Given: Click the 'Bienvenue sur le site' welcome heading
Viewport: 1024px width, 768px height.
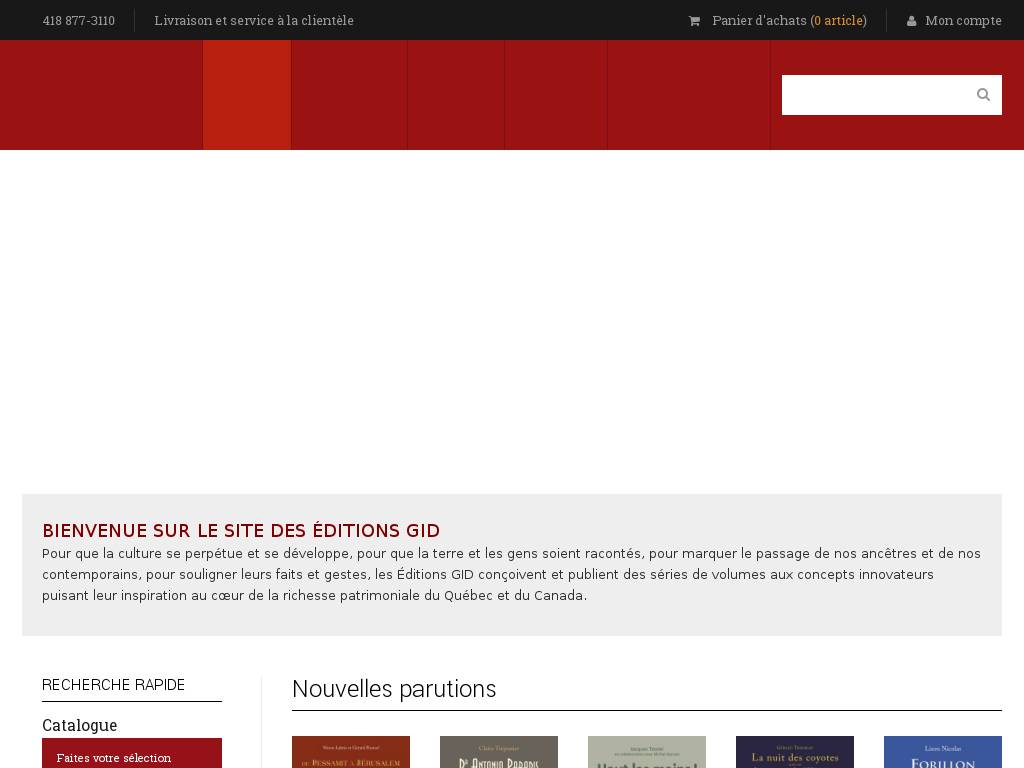Looking at the screenshot, I should coord(241,531).
